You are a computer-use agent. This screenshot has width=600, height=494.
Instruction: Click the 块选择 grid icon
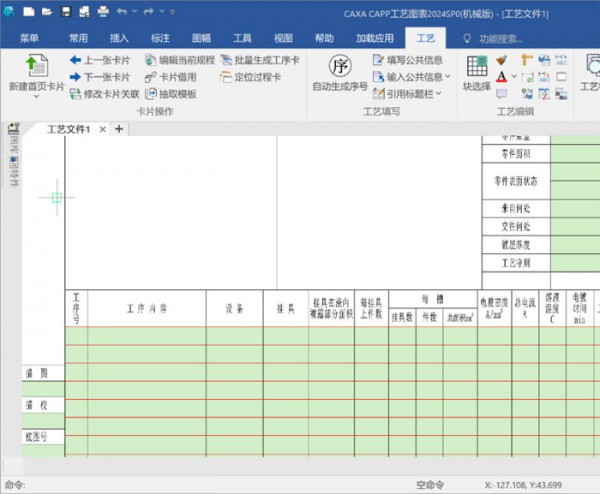click(477, 66)
